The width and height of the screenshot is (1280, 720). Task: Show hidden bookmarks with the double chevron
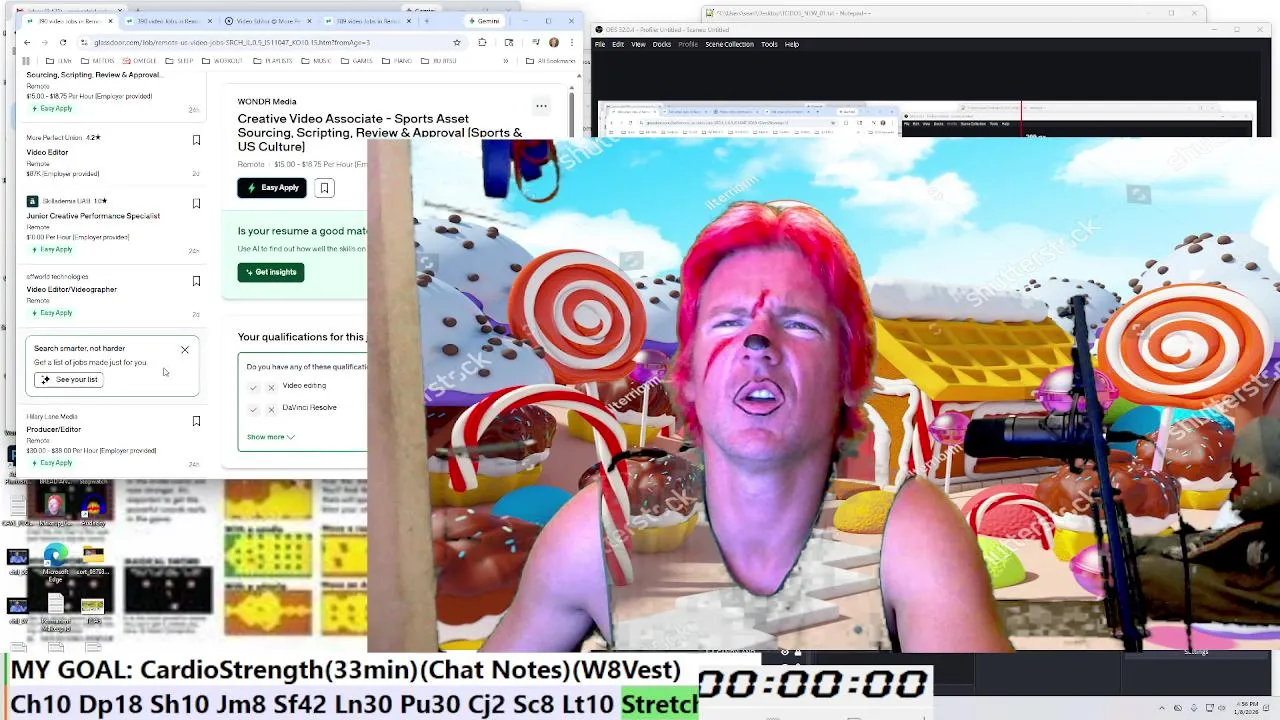[x=504, y=61]
